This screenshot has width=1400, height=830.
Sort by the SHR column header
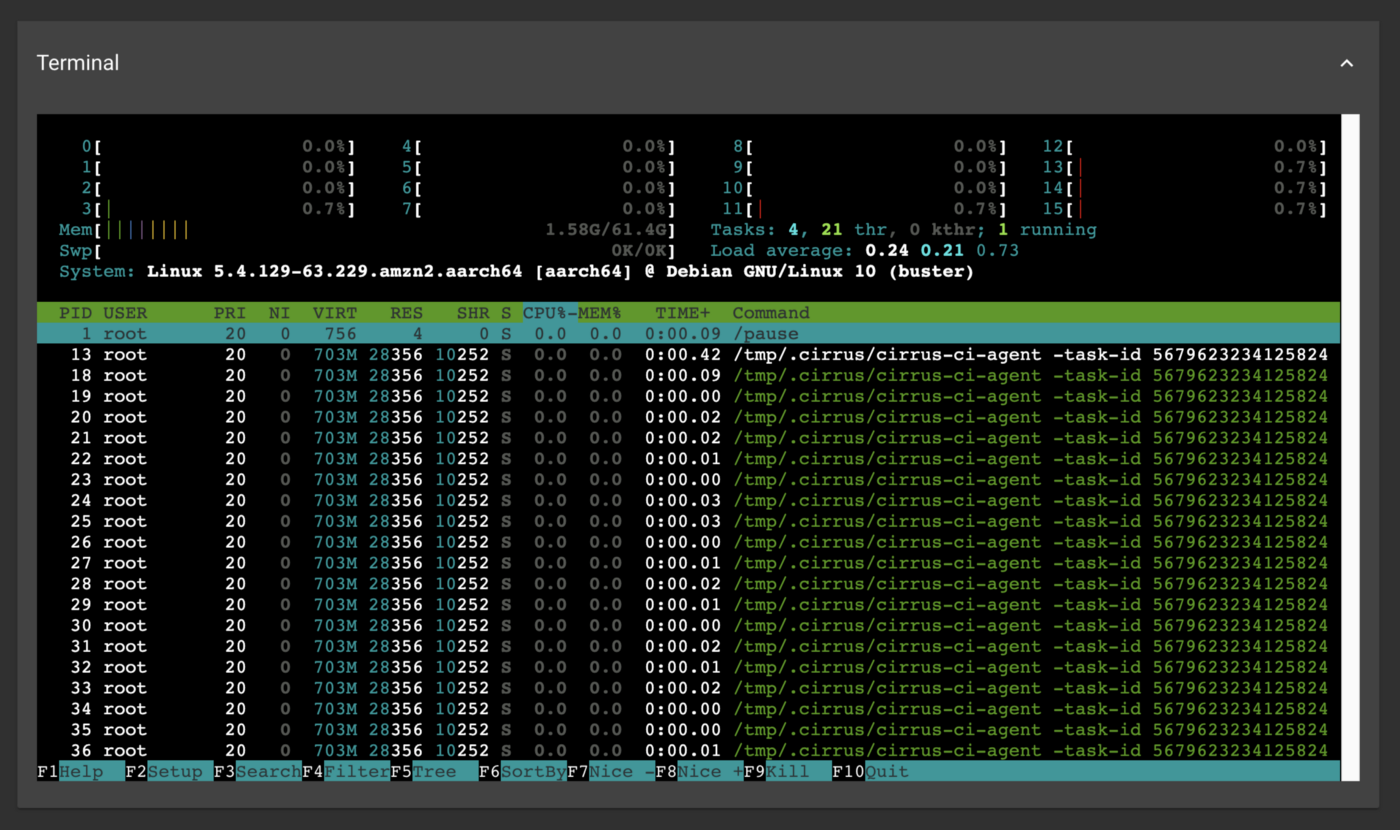point(473,313)
